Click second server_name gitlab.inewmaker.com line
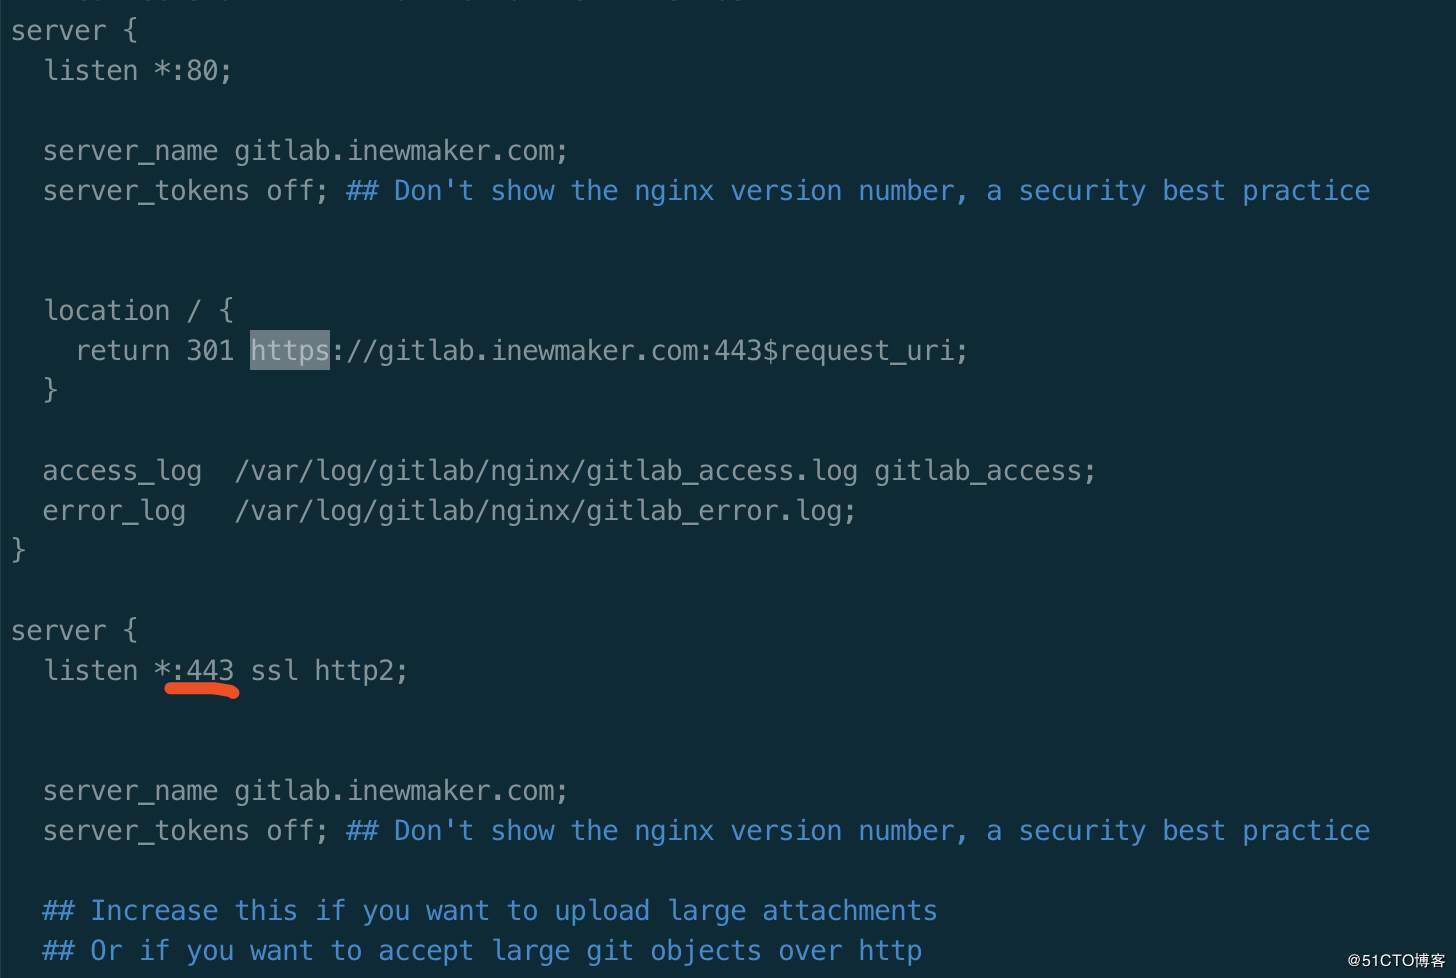 point(305,791)
